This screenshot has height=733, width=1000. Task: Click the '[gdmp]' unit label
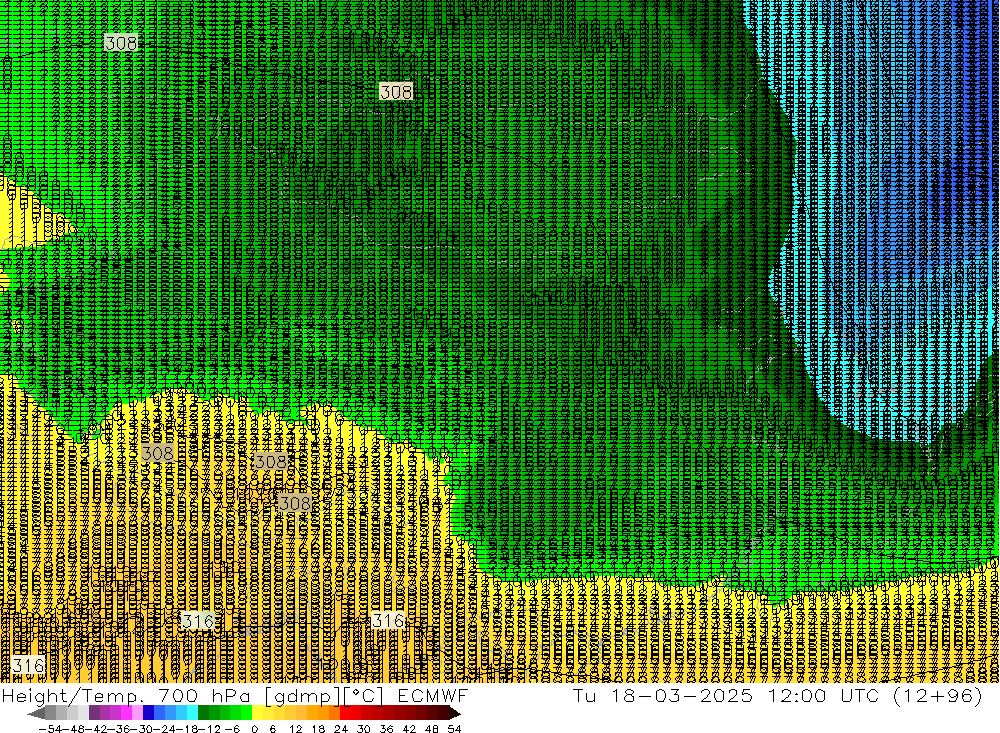302,696
